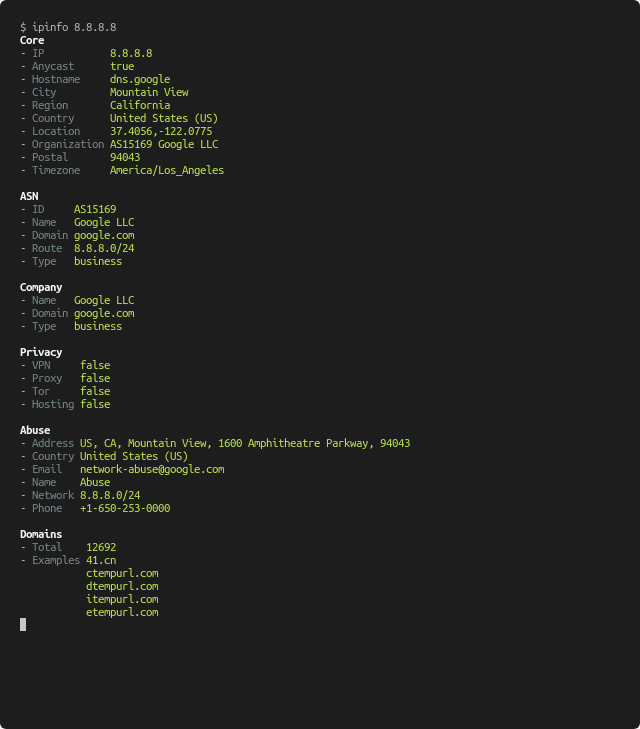Click ASN type value 'business'

98,262
